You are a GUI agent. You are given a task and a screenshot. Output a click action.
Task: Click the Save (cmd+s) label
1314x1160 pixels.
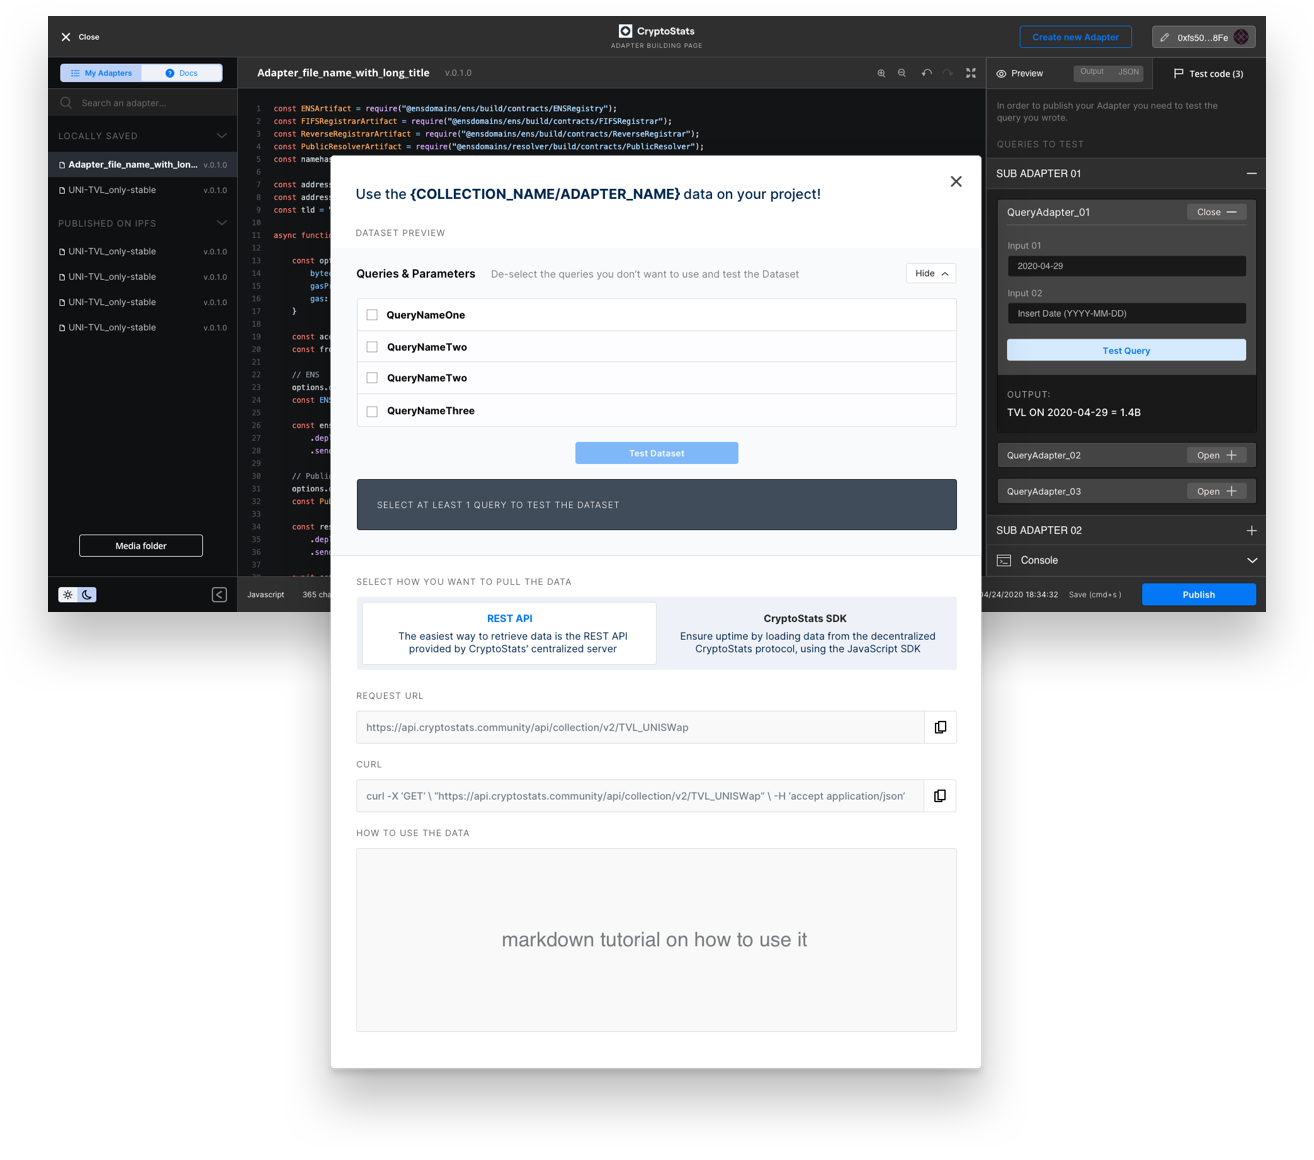[1095, 594]
